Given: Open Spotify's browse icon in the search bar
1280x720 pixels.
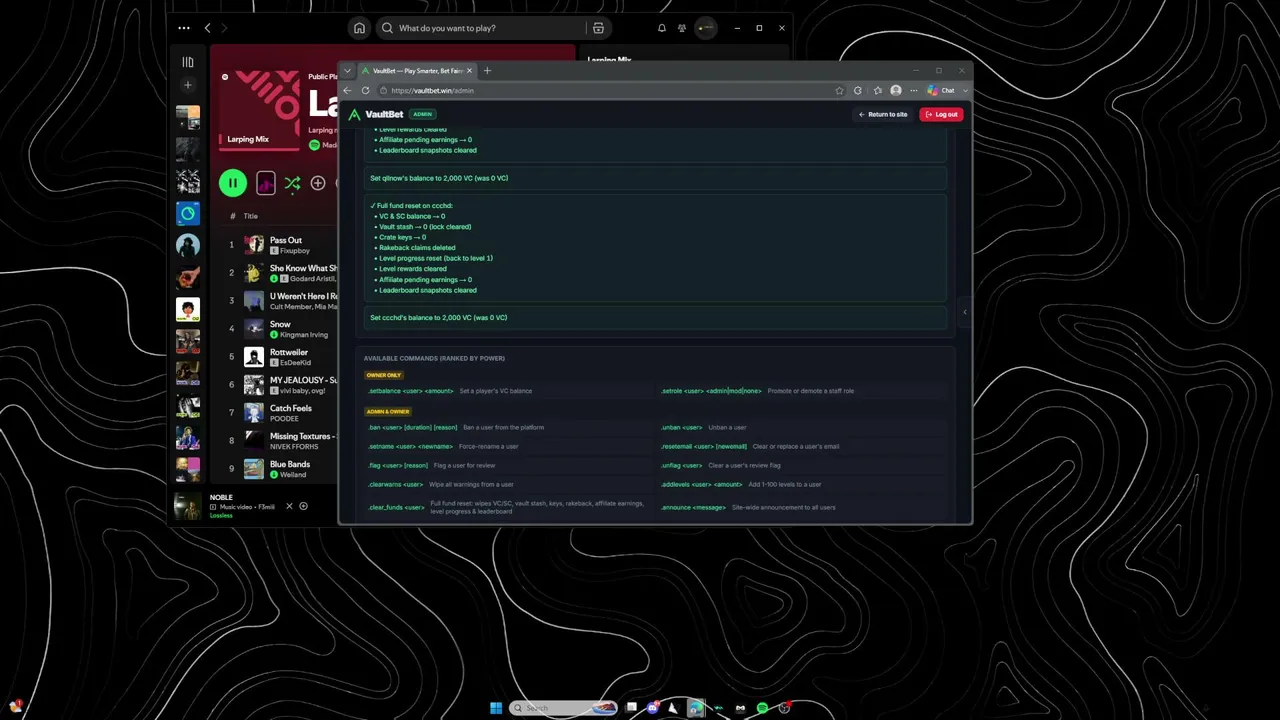Looking at the screenshot, I should point(598,28).
